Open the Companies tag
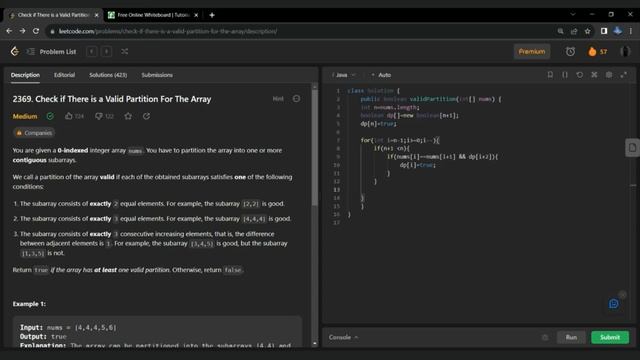This screenshot has width=640, height=360. coord(34,133)
